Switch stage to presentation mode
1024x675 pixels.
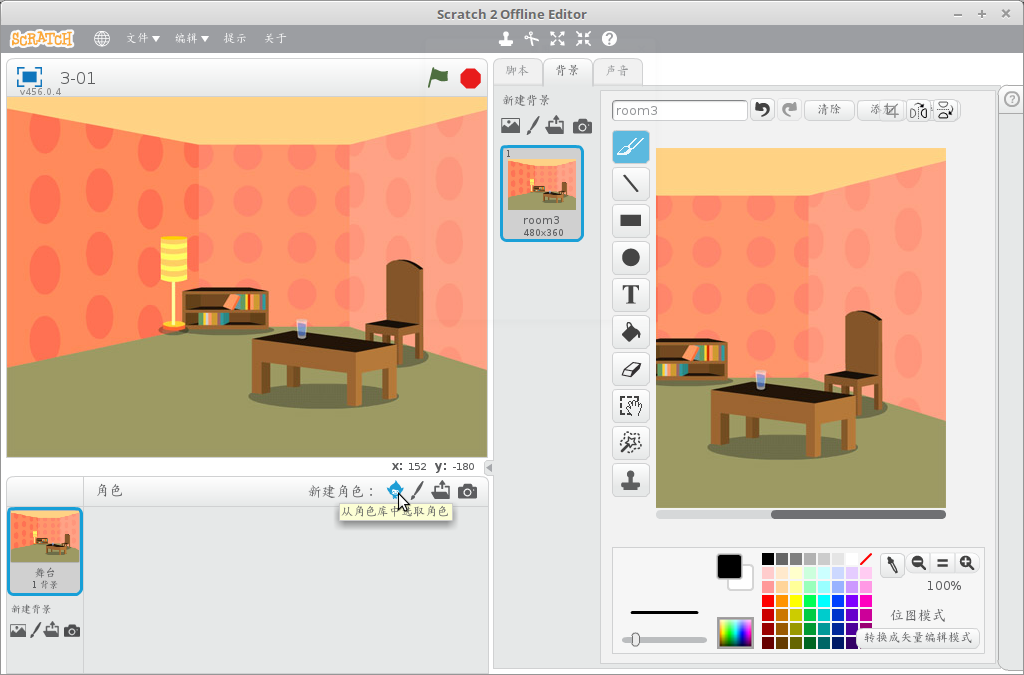(x=29, y=77)
